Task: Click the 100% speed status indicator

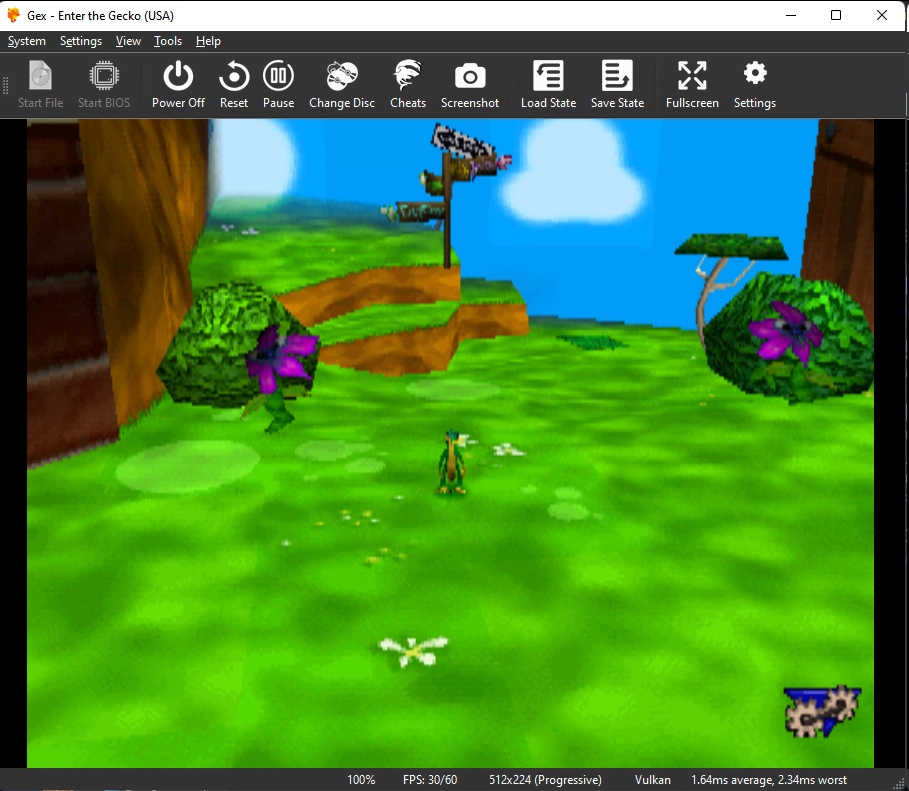Action: (361, 780)
